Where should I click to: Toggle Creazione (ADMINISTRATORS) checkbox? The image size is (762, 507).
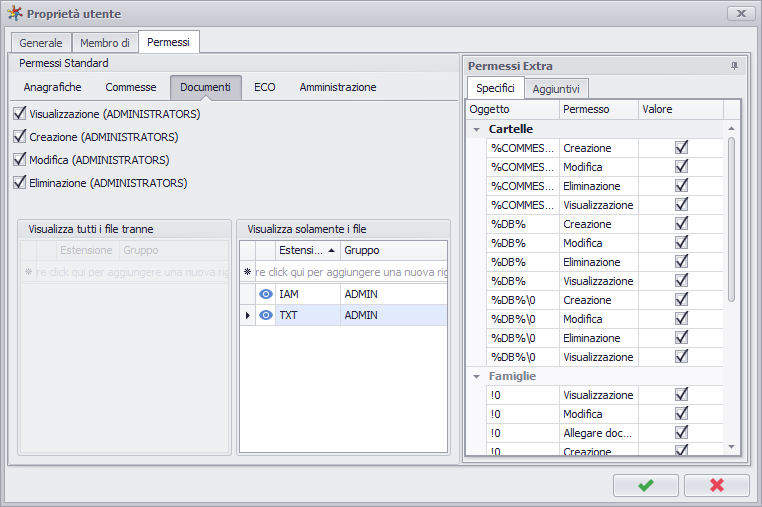pos(19,136)
